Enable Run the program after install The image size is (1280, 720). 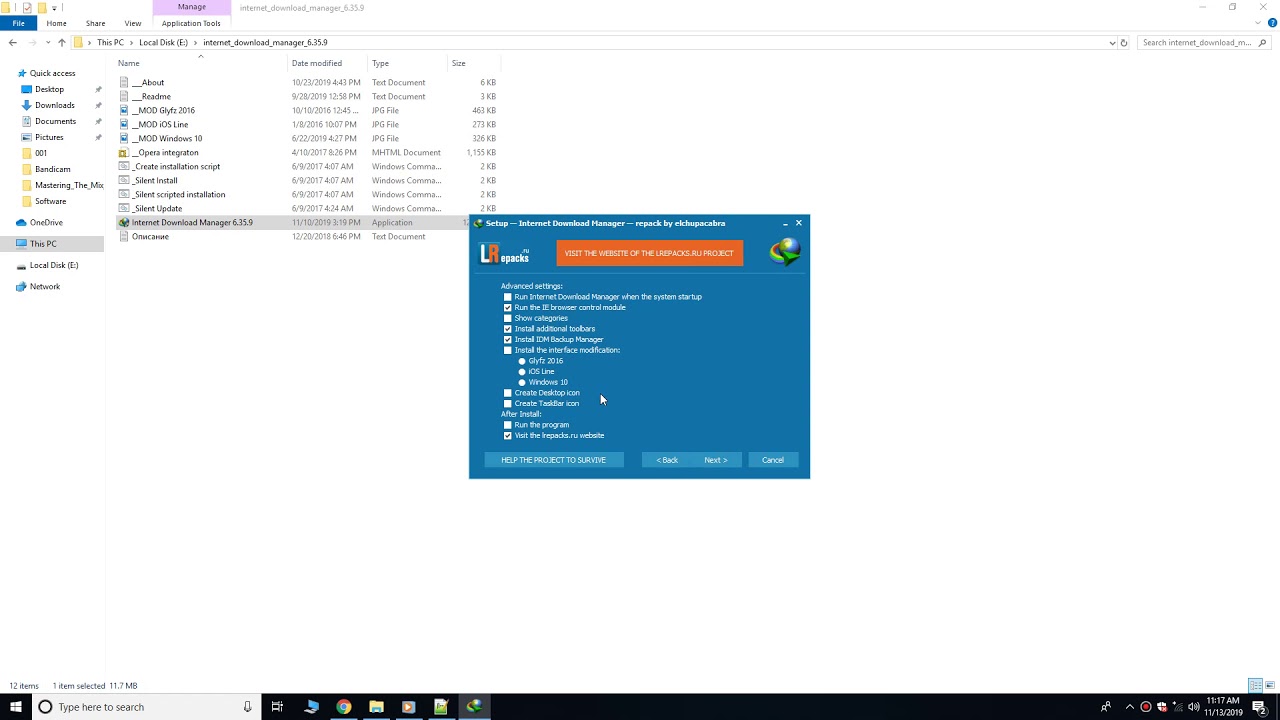pyautogui.click(x=508, y=425)
